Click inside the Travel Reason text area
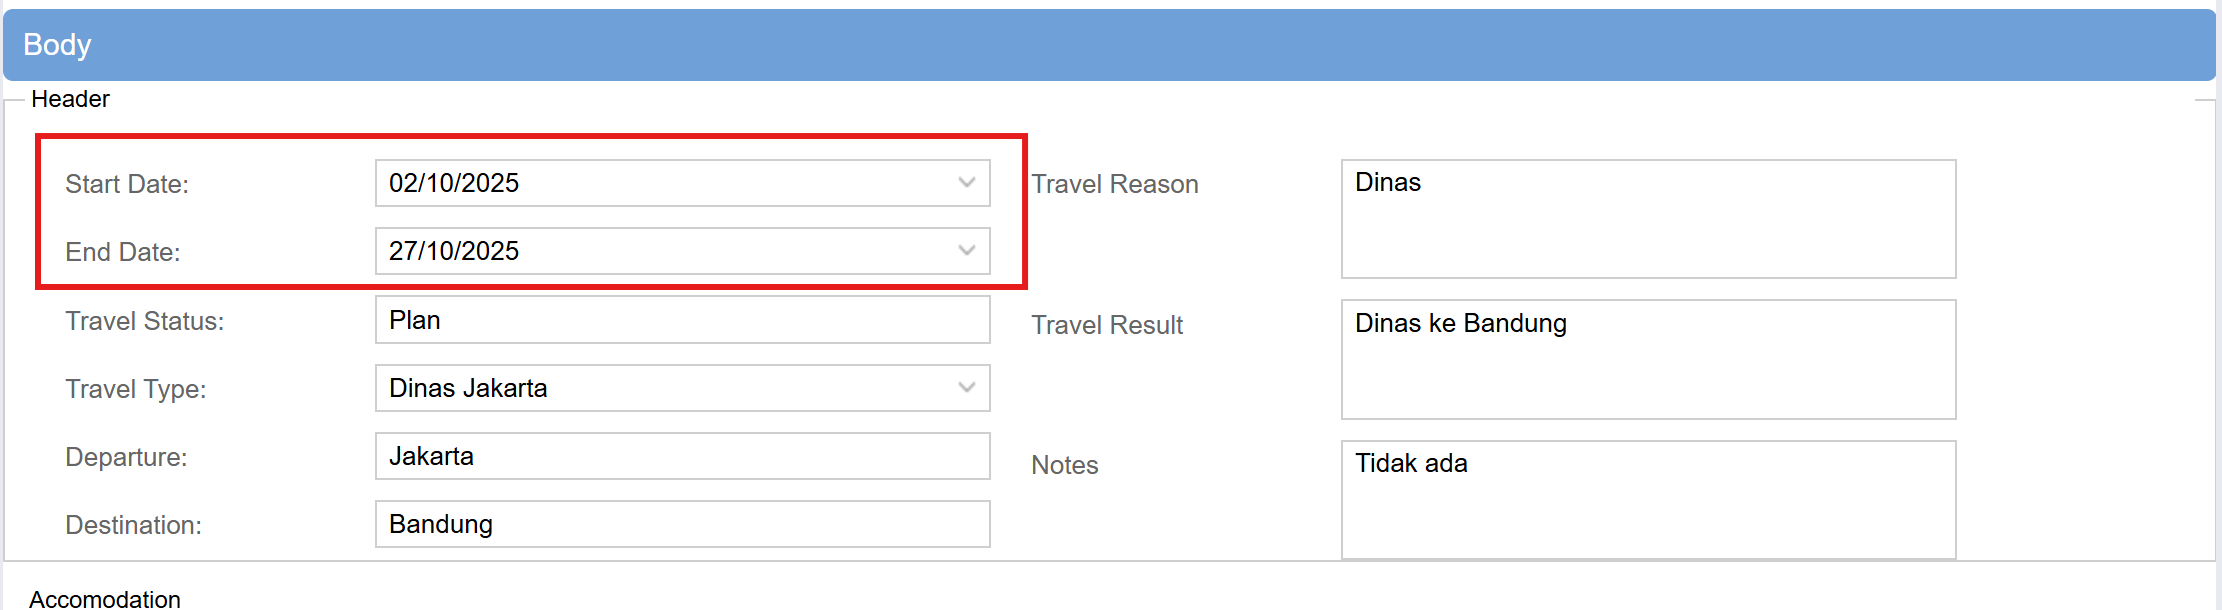This screenshot has height=610, width=2222. click(x=1648, y=219)
